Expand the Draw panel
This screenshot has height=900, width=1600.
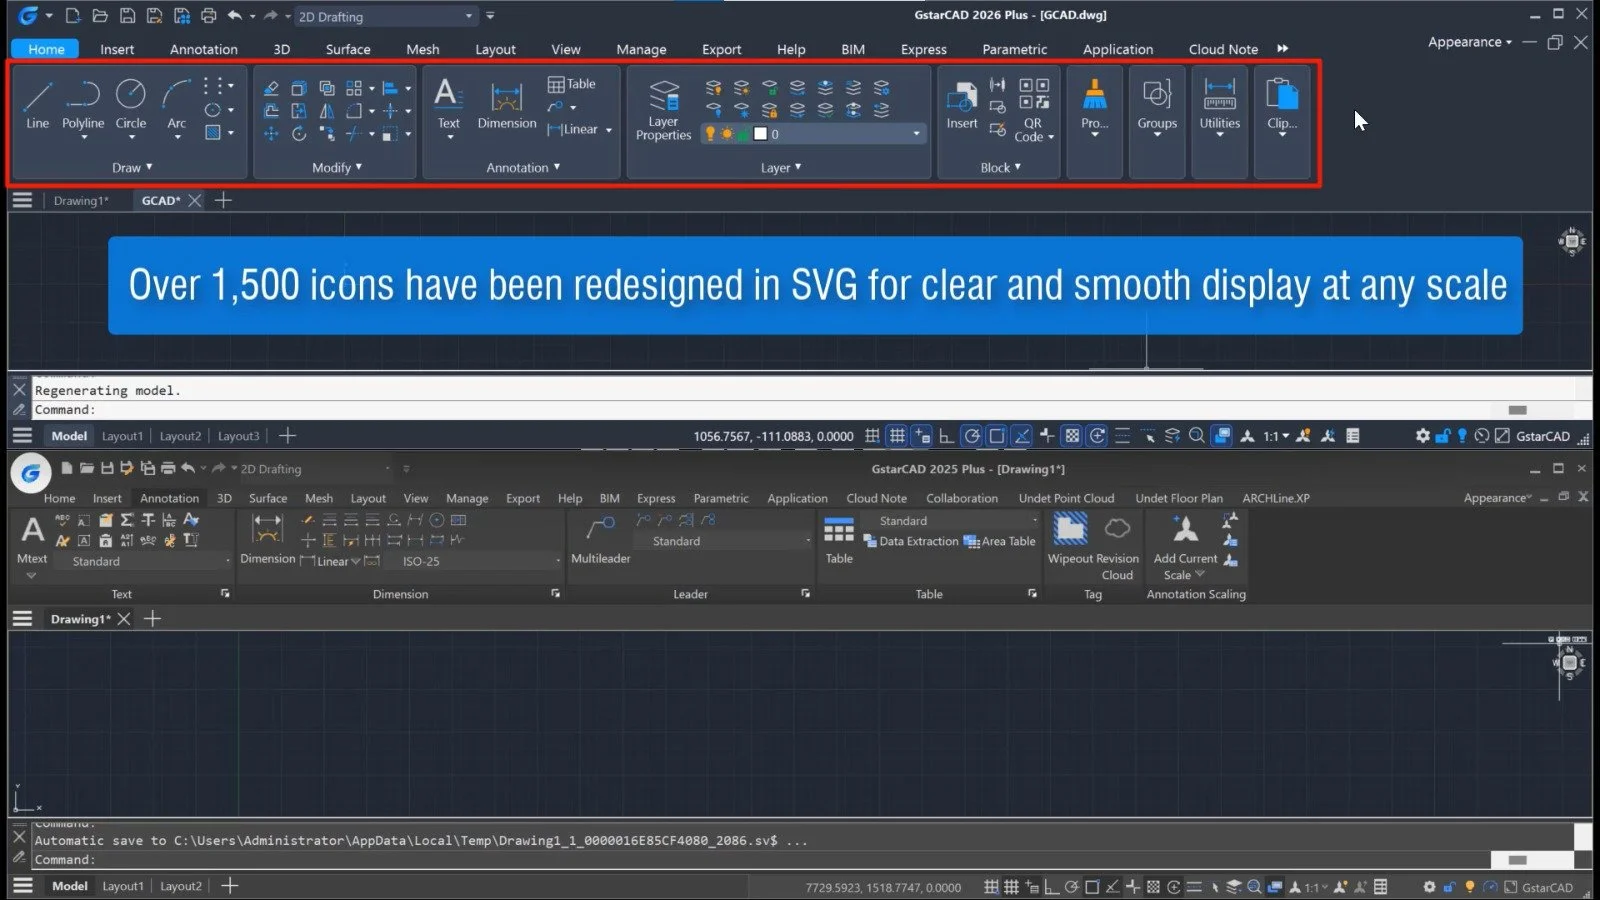(x=132, y=168)
